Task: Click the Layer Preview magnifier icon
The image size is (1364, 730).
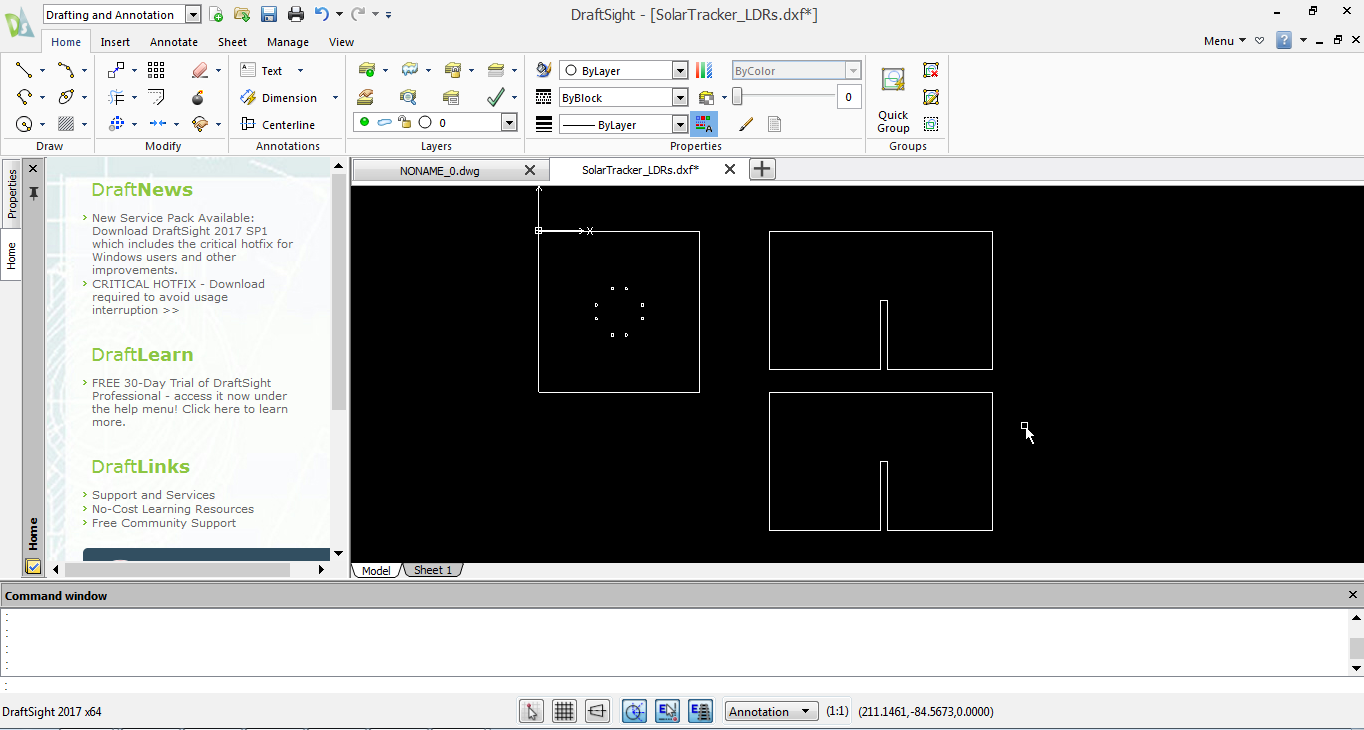Action: (x=408, y=97)
